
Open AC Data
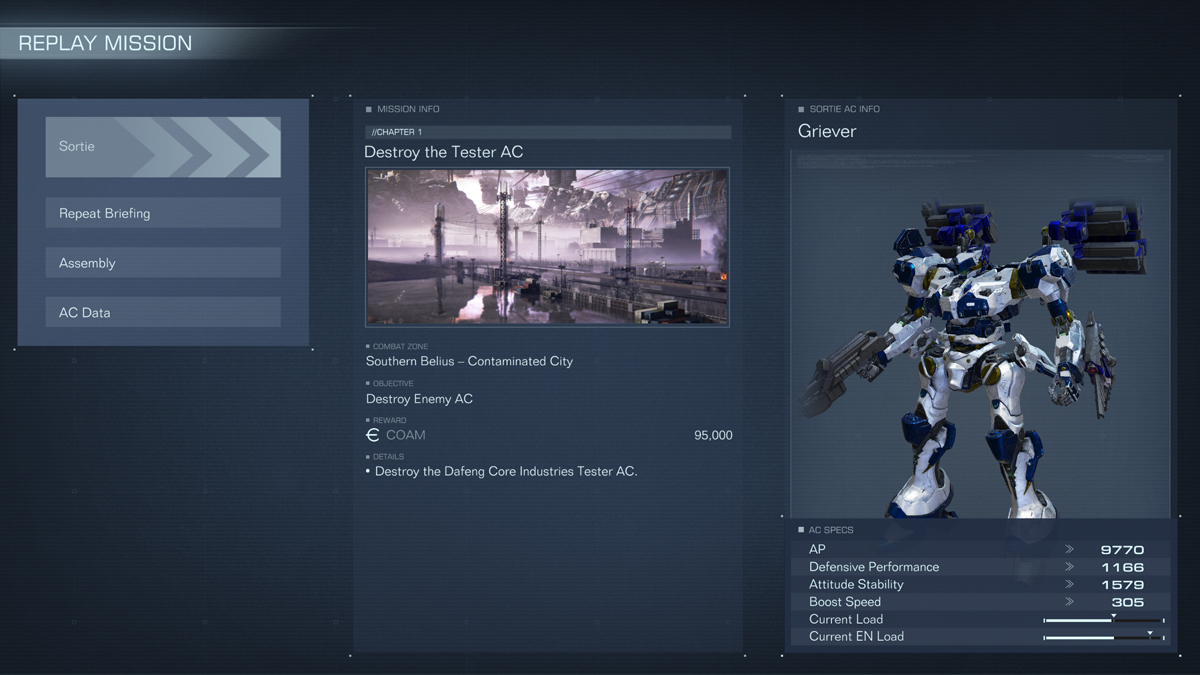[x=163, y=312]
